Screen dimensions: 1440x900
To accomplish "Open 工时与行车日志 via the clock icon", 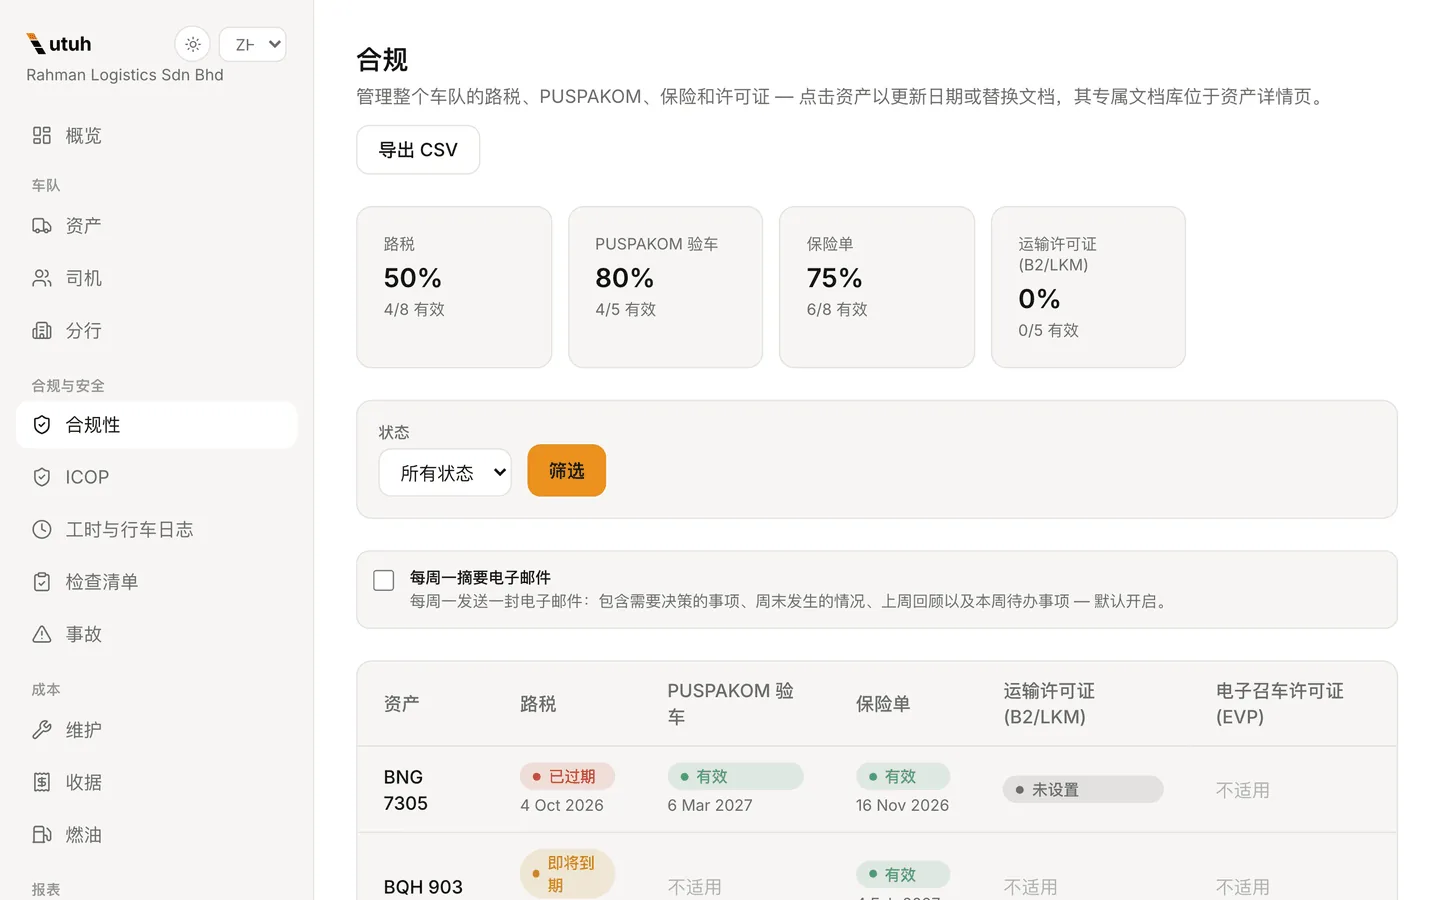I will coord(42,529).
